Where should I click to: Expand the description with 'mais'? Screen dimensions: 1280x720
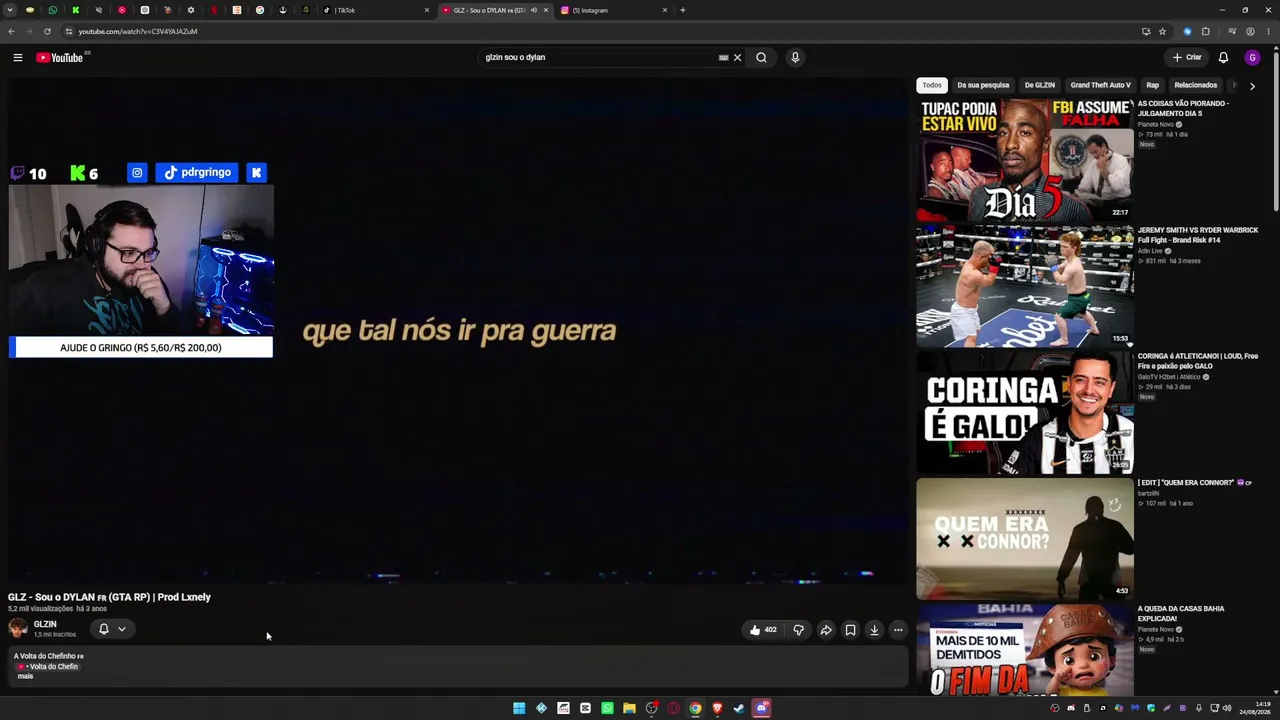click(25, 676)
